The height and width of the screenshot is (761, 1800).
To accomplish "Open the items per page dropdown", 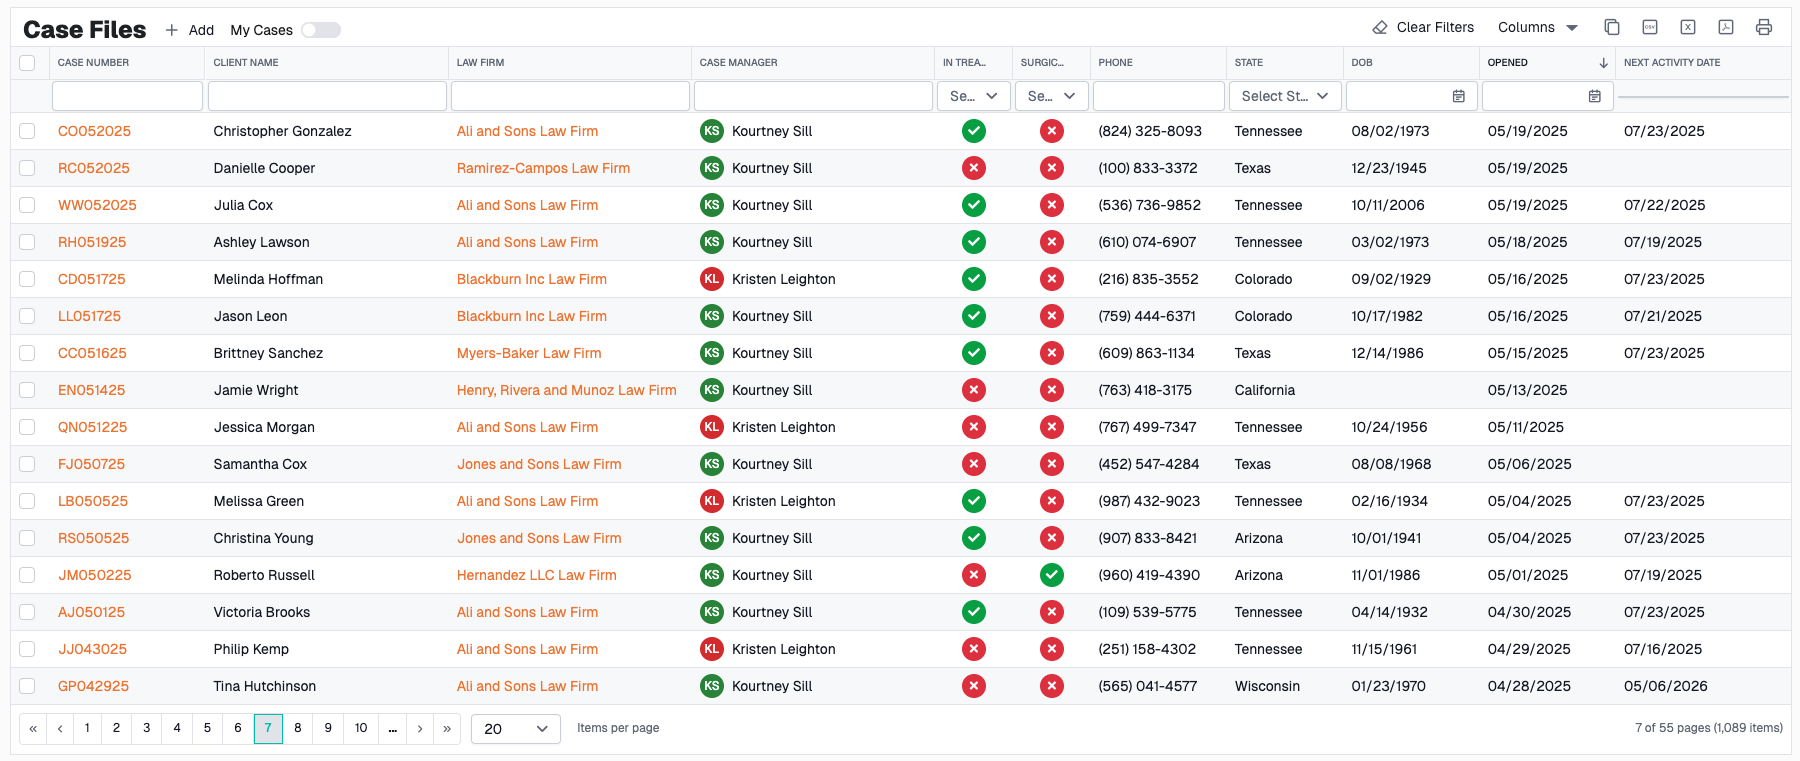I will pos(516,728).
